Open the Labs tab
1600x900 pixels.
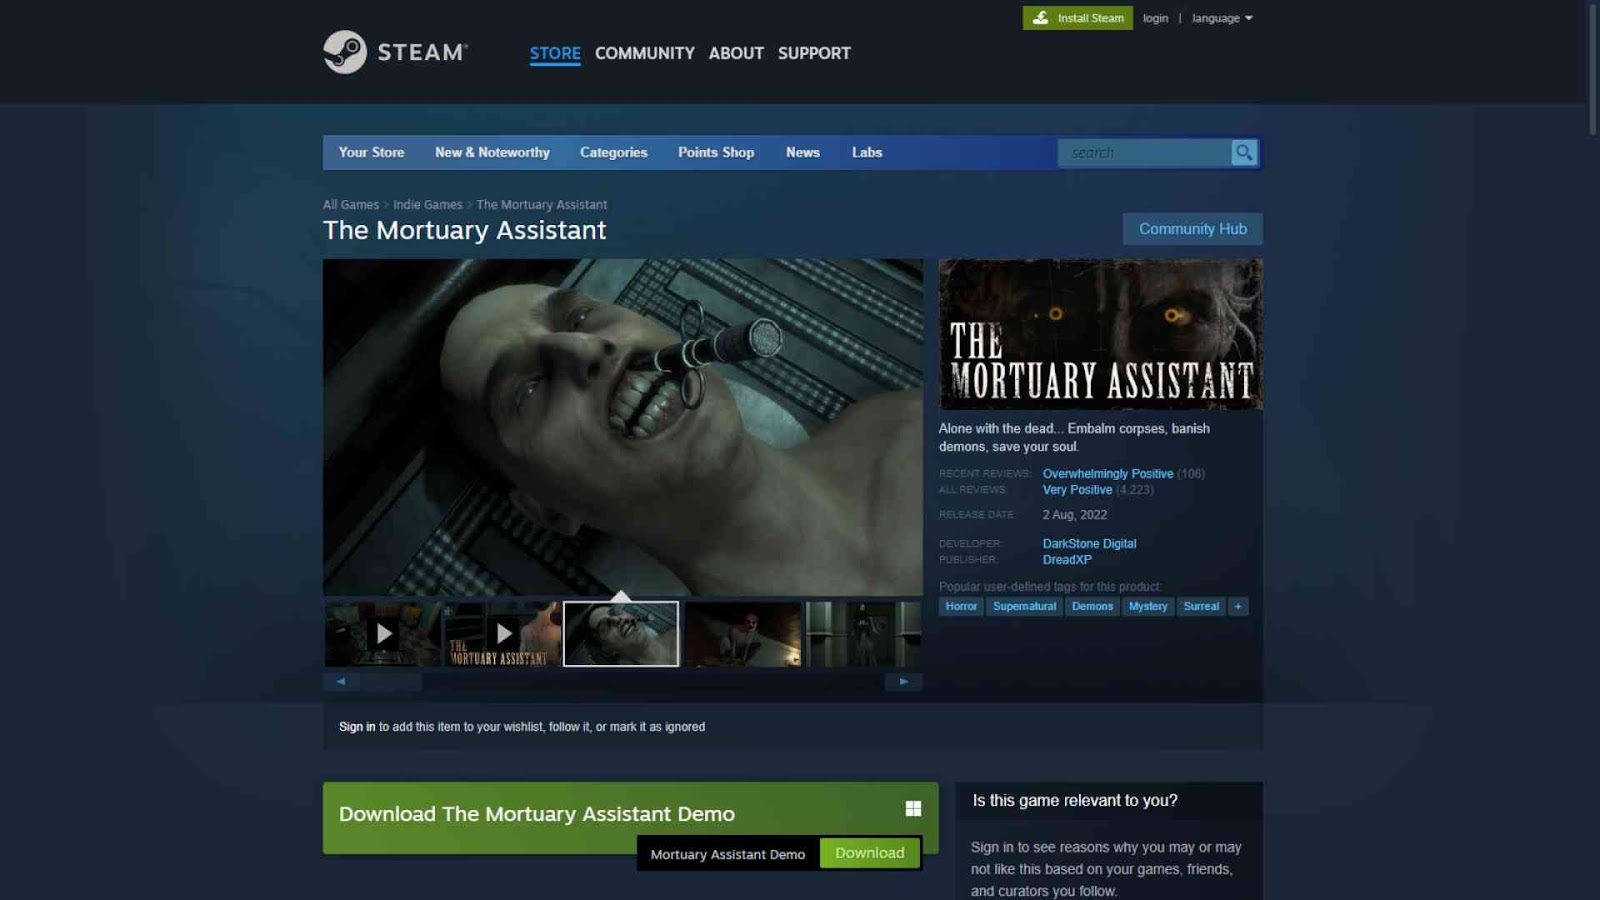click(867, 152)
